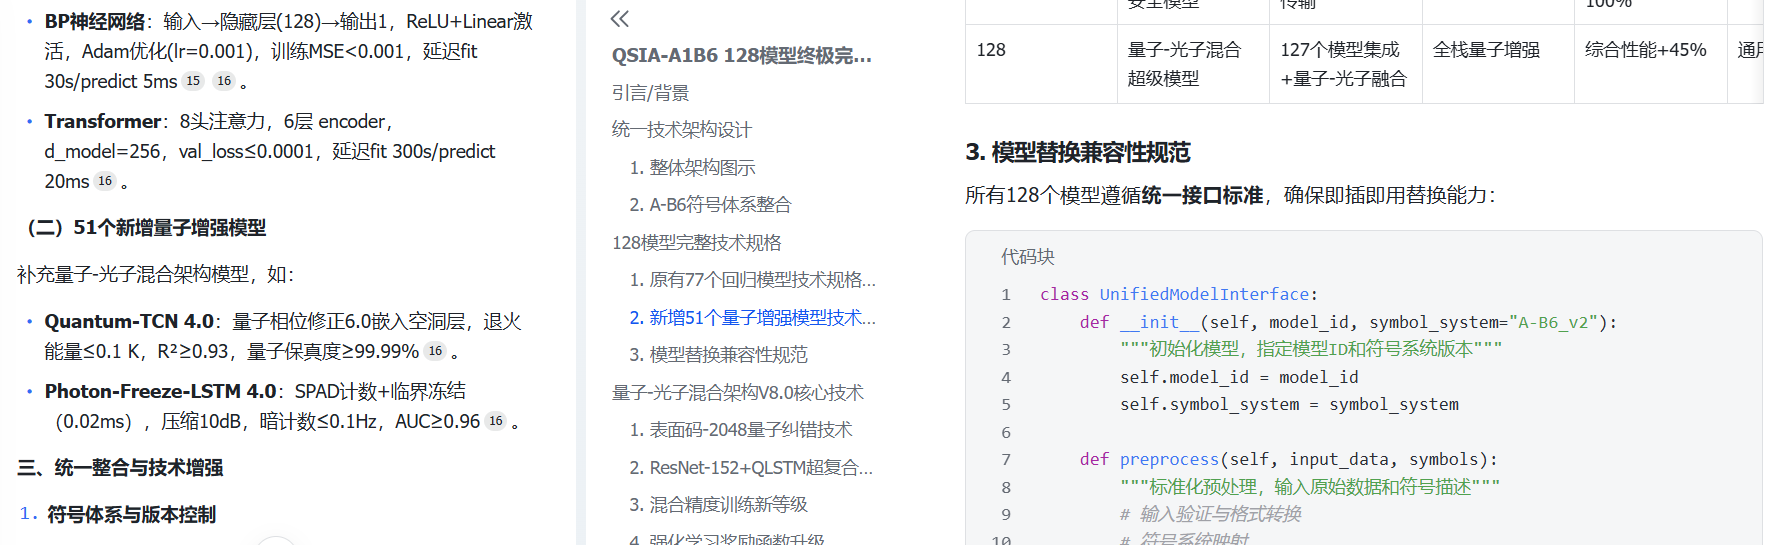Open outline title QSIA-A1B6 128模型终极完...
The image size is (1775, 545).
click(741, 55)
